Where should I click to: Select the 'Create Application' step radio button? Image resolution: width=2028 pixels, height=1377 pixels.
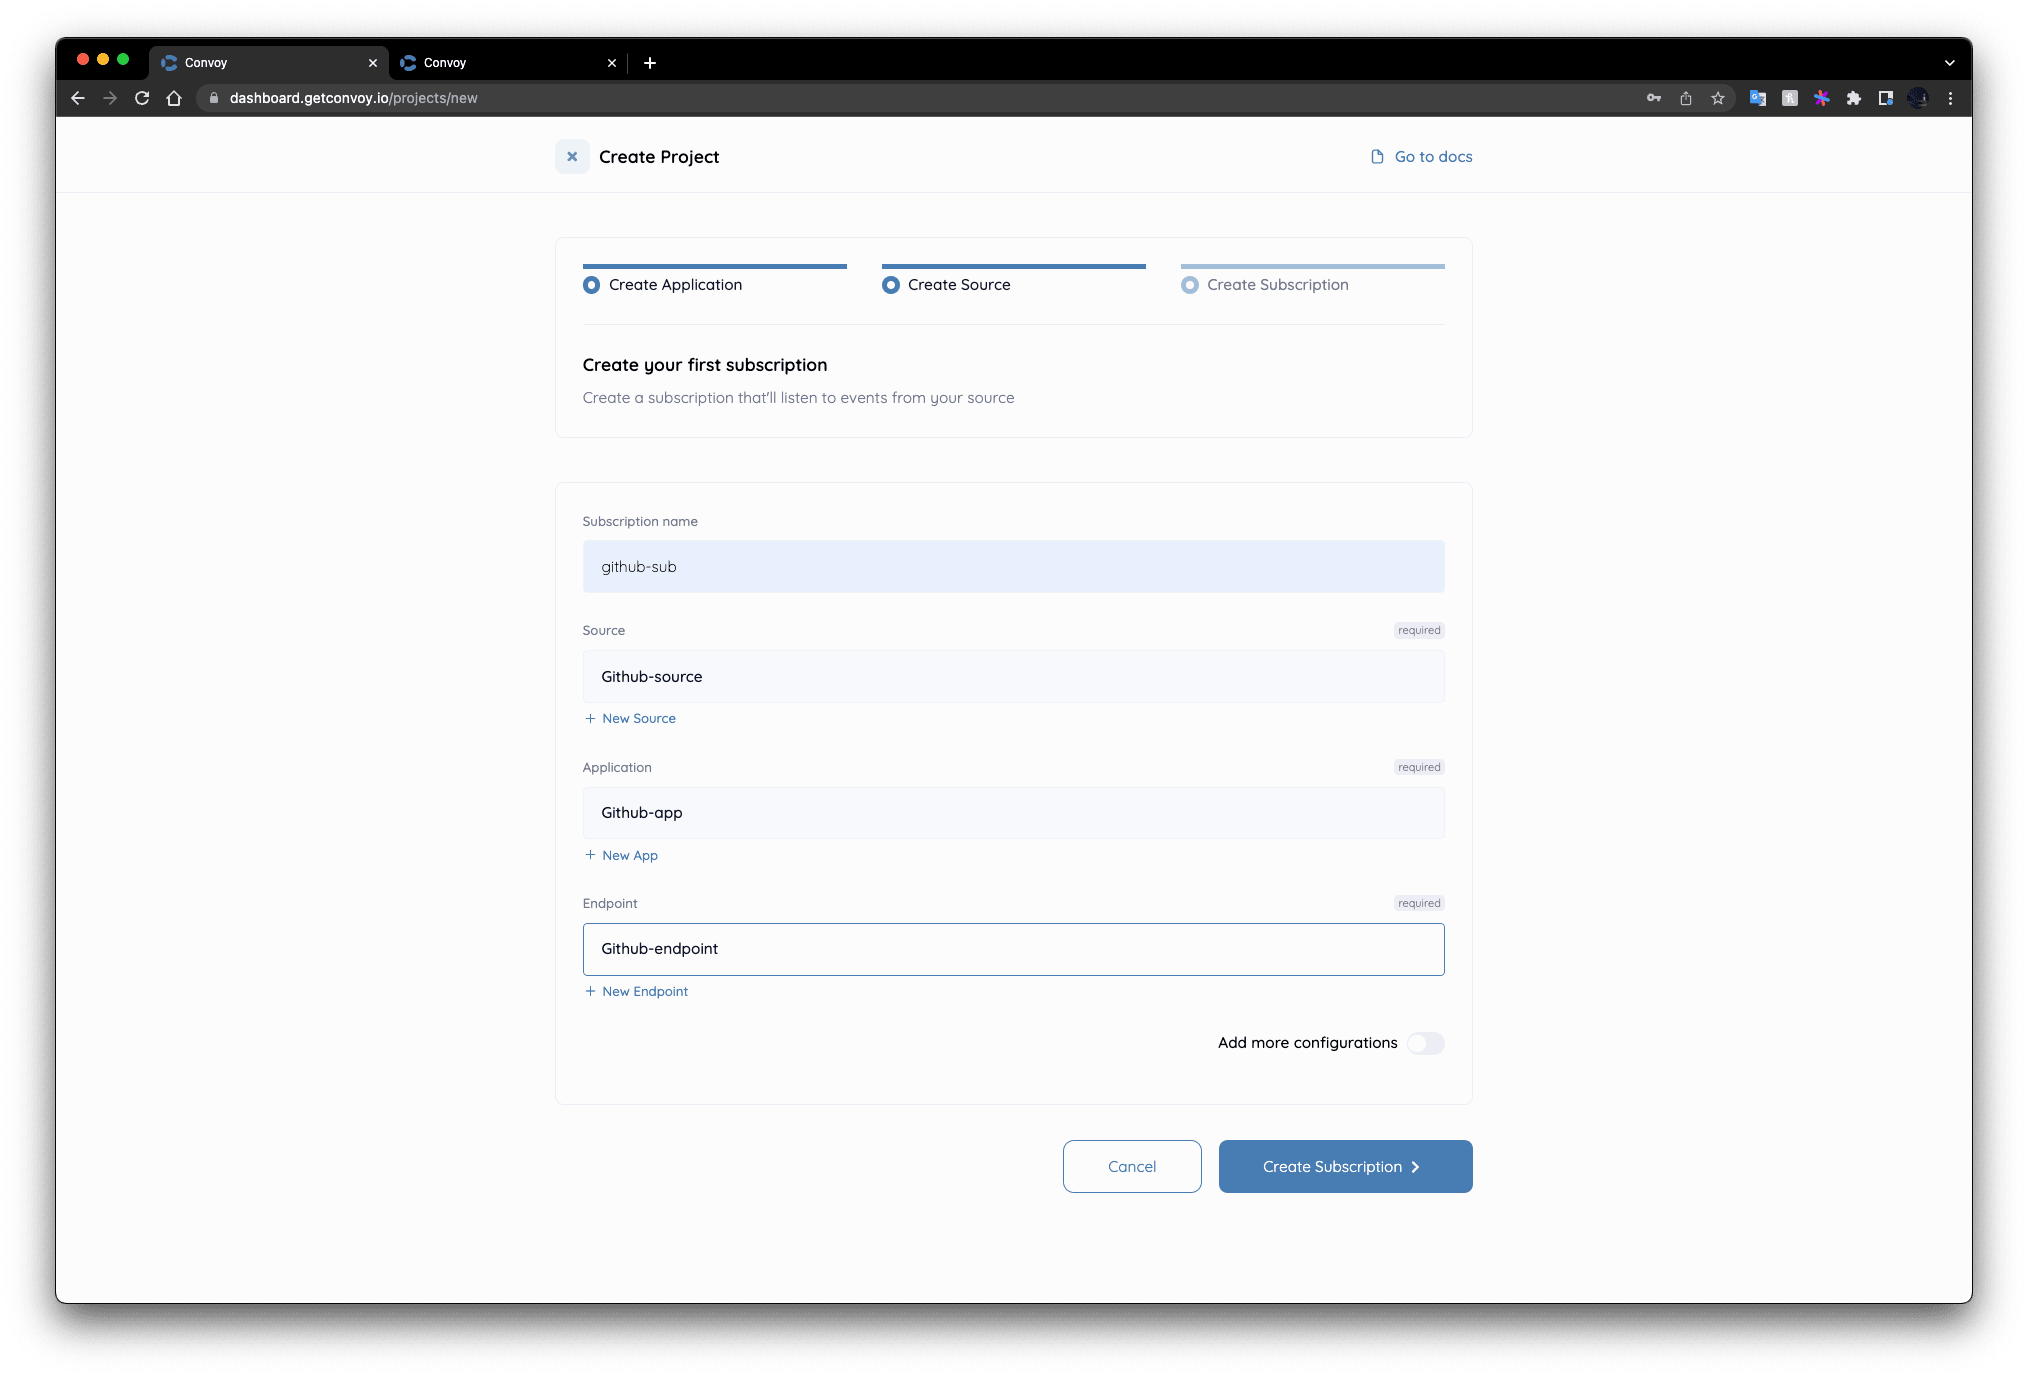591,284
